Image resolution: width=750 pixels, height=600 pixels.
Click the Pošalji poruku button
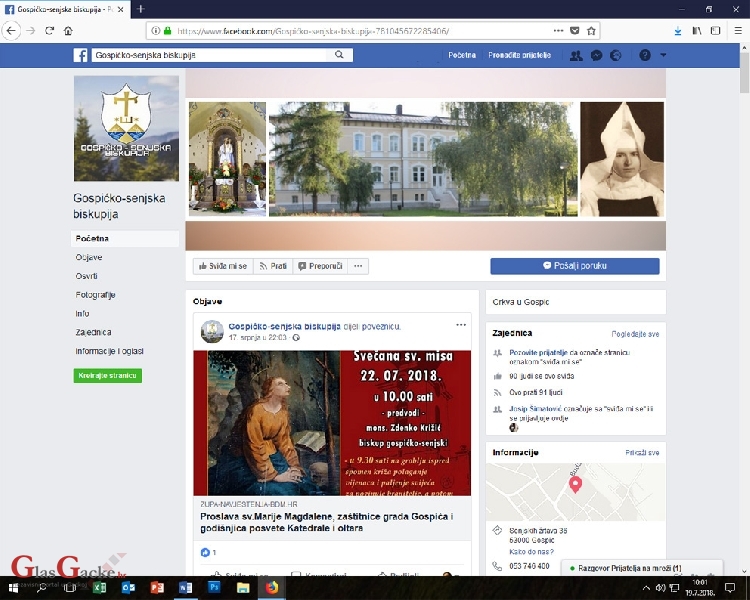click(x=575, y=266)
